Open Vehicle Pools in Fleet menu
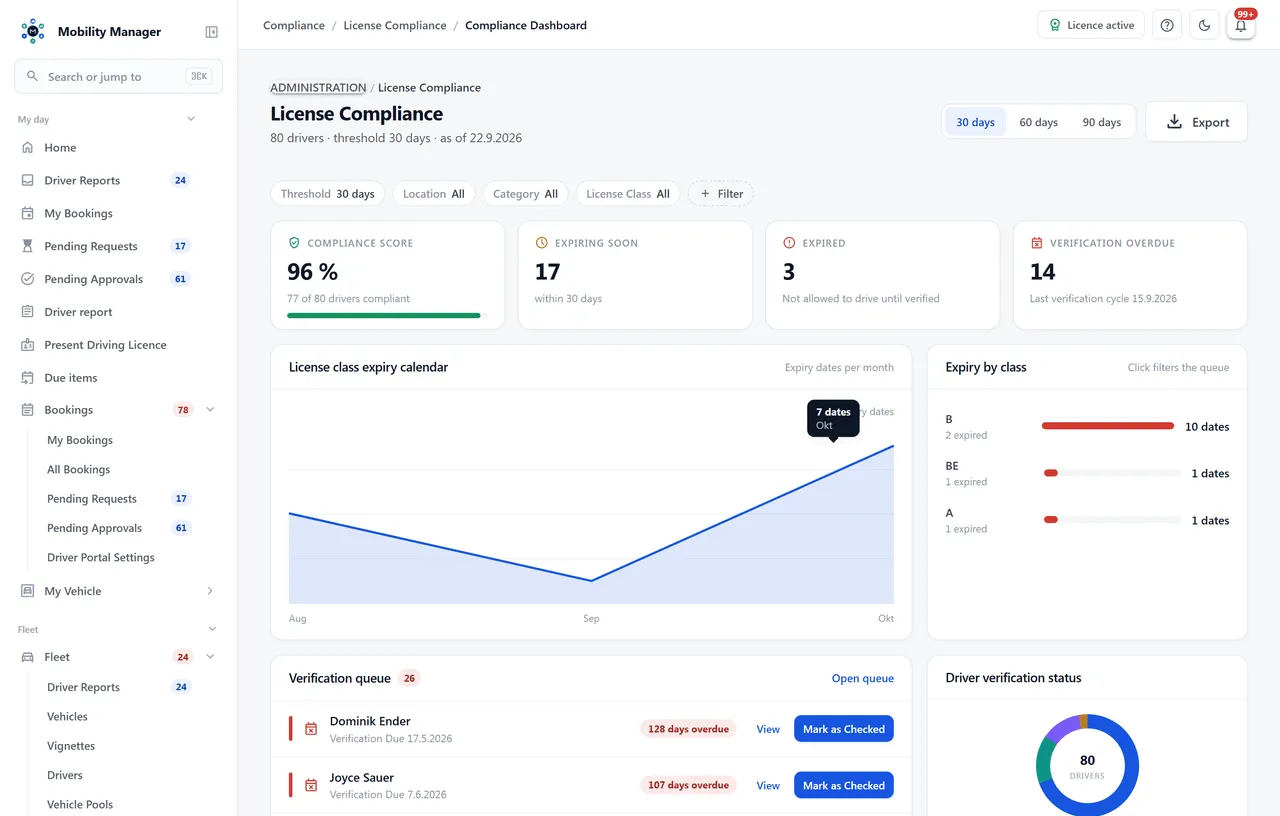 tap(80, 804)
